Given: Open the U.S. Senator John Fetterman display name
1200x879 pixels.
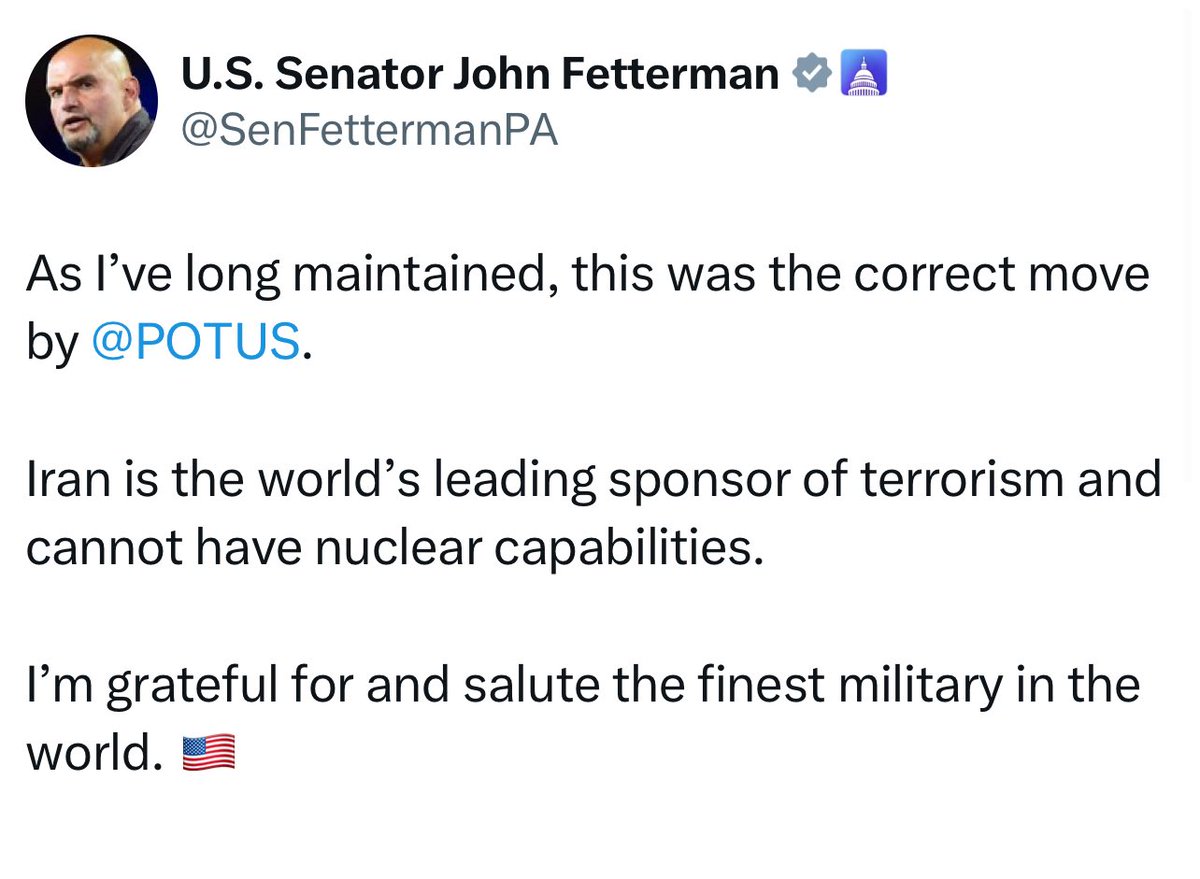Looking at the screenshot, I should point(481,74).
